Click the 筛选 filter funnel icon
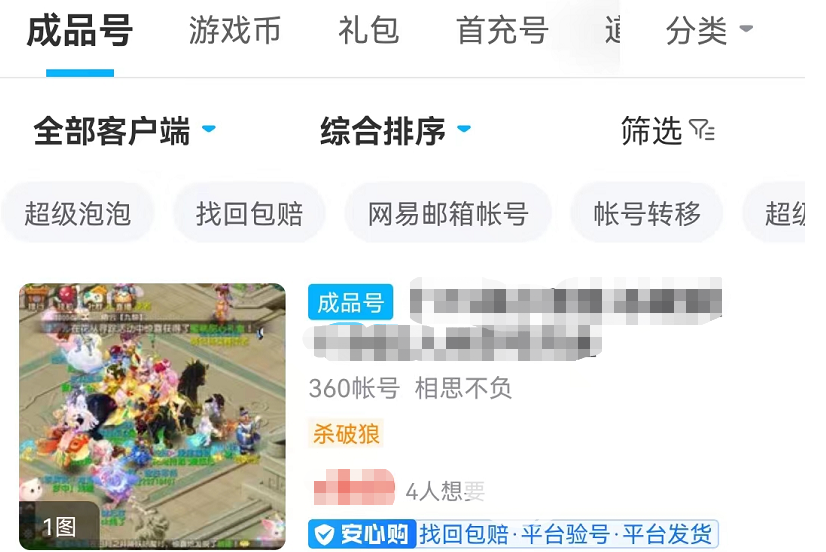 (702, 130)
